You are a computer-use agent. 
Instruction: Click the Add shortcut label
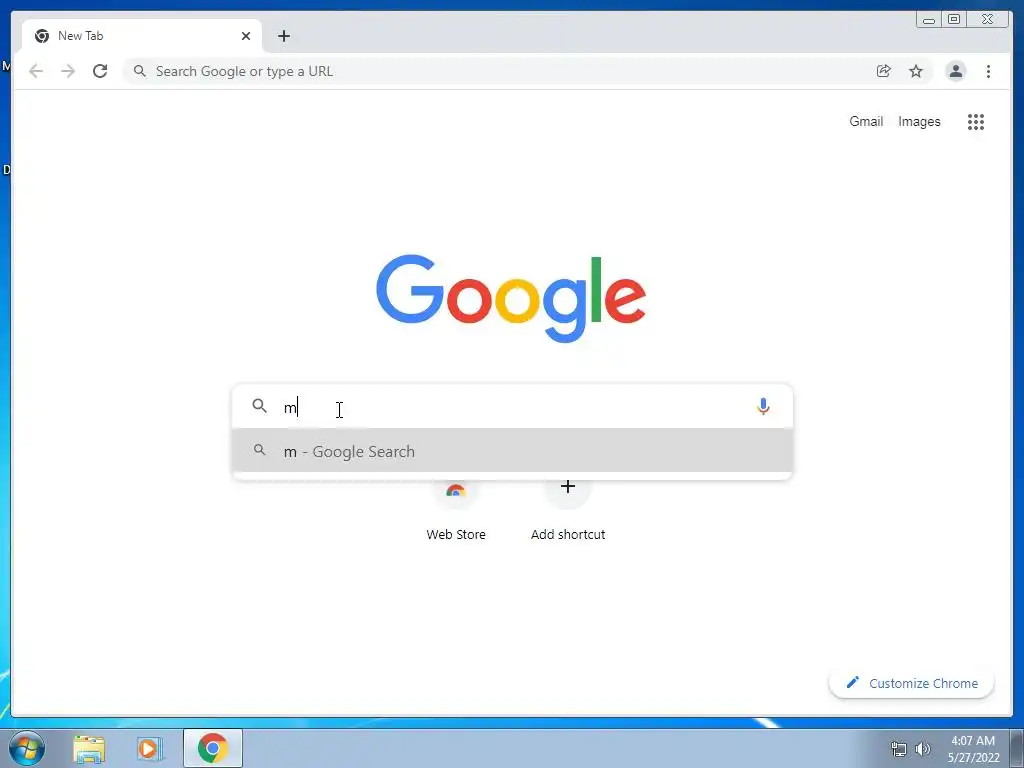tap(568, 534)
